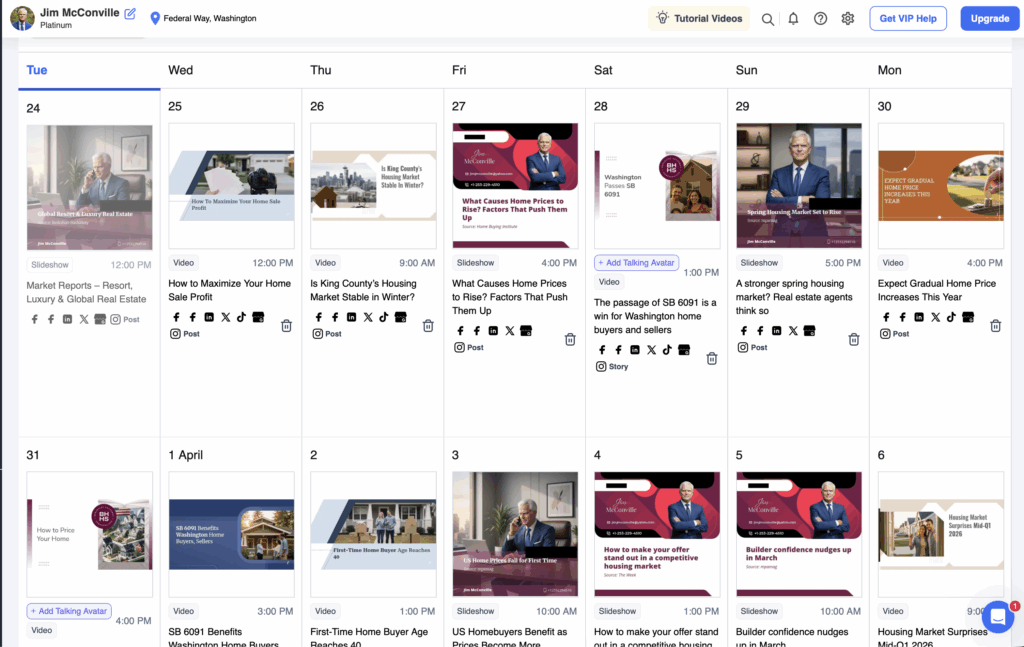Image resolution: width=1024 pixels, height=647 pixels.
Task: Click trash icon on Monday 30 post
Action: [995, 325]
